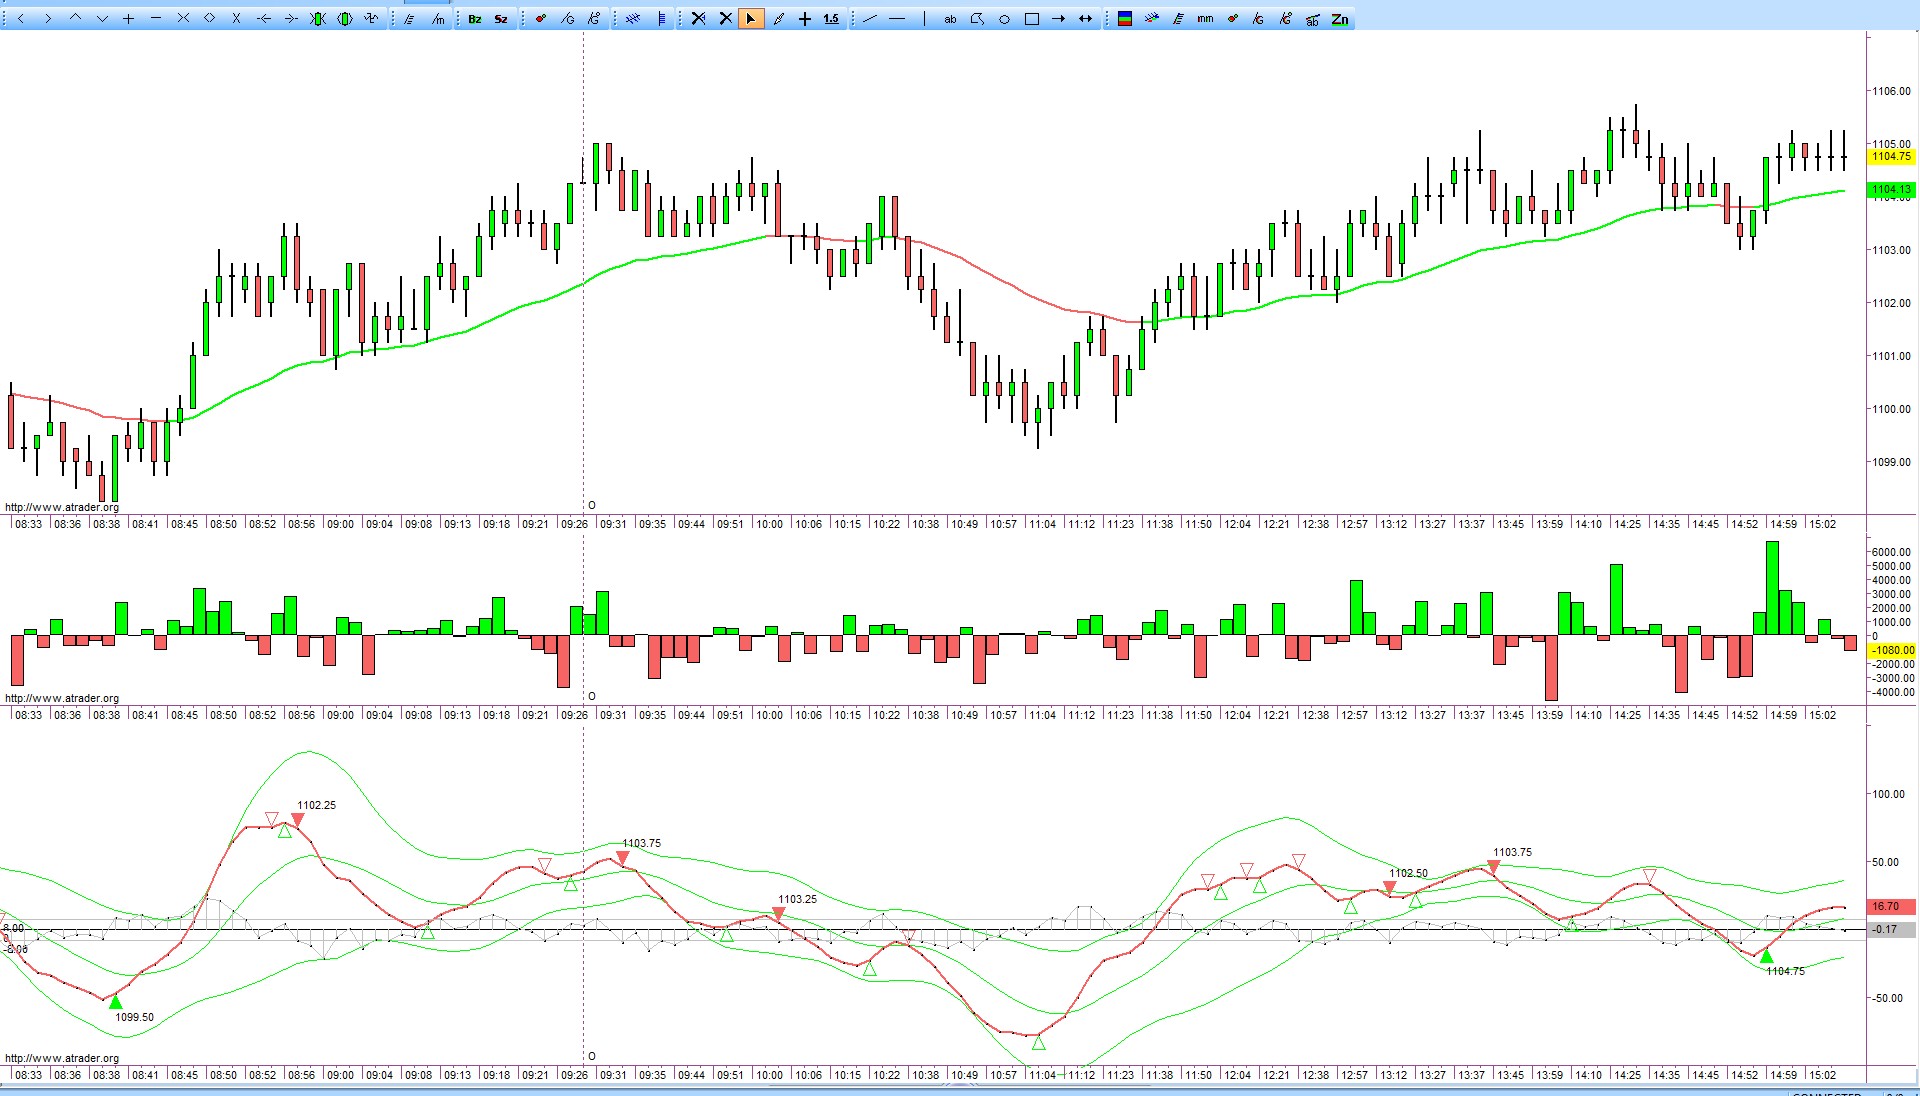Click the down caret toolbar icon
1920x1096 pixels.
[102, 19]
